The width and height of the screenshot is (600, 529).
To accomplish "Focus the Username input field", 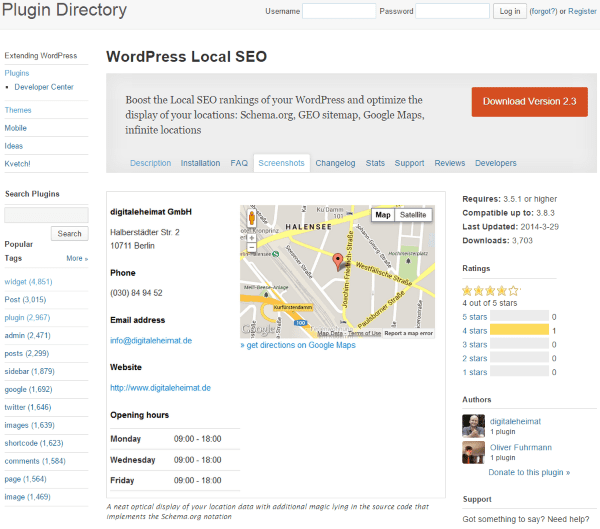I will pyautogui.click(x=339, y=11).
